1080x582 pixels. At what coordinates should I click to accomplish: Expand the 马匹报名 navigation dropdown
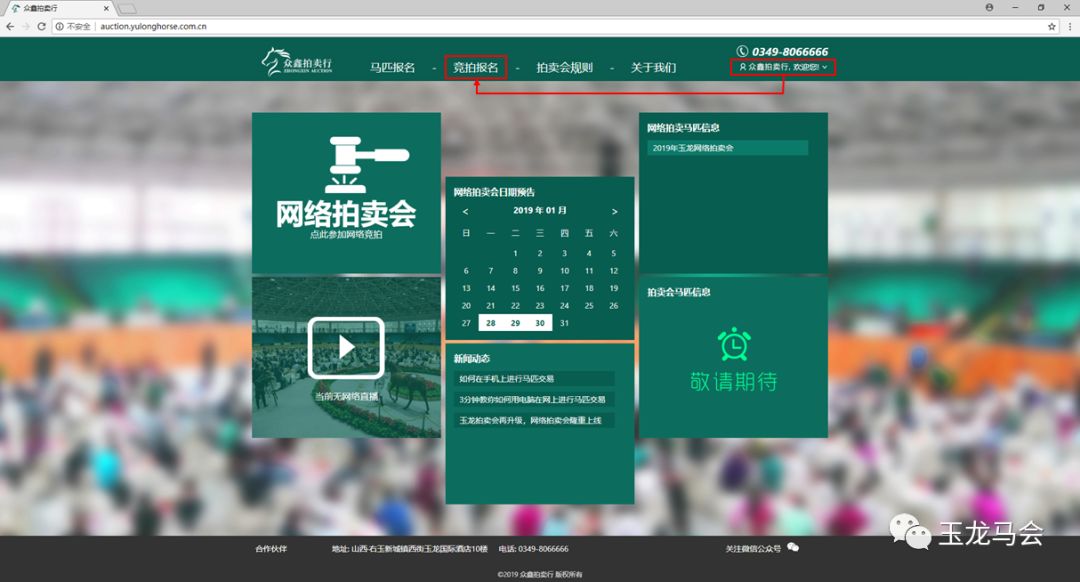(394, 67)
